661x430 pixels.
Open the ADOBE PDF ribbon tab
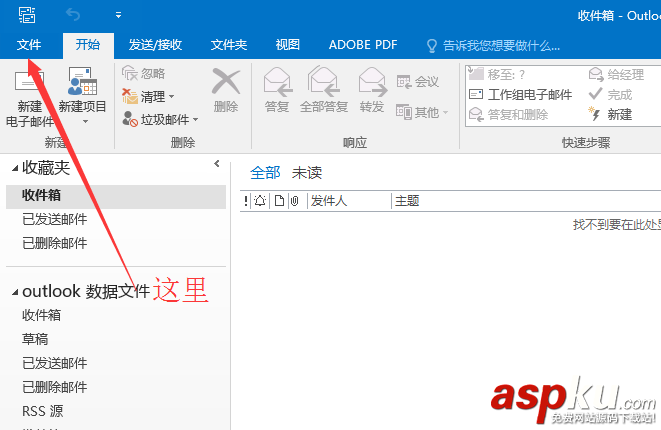[363, 45]
